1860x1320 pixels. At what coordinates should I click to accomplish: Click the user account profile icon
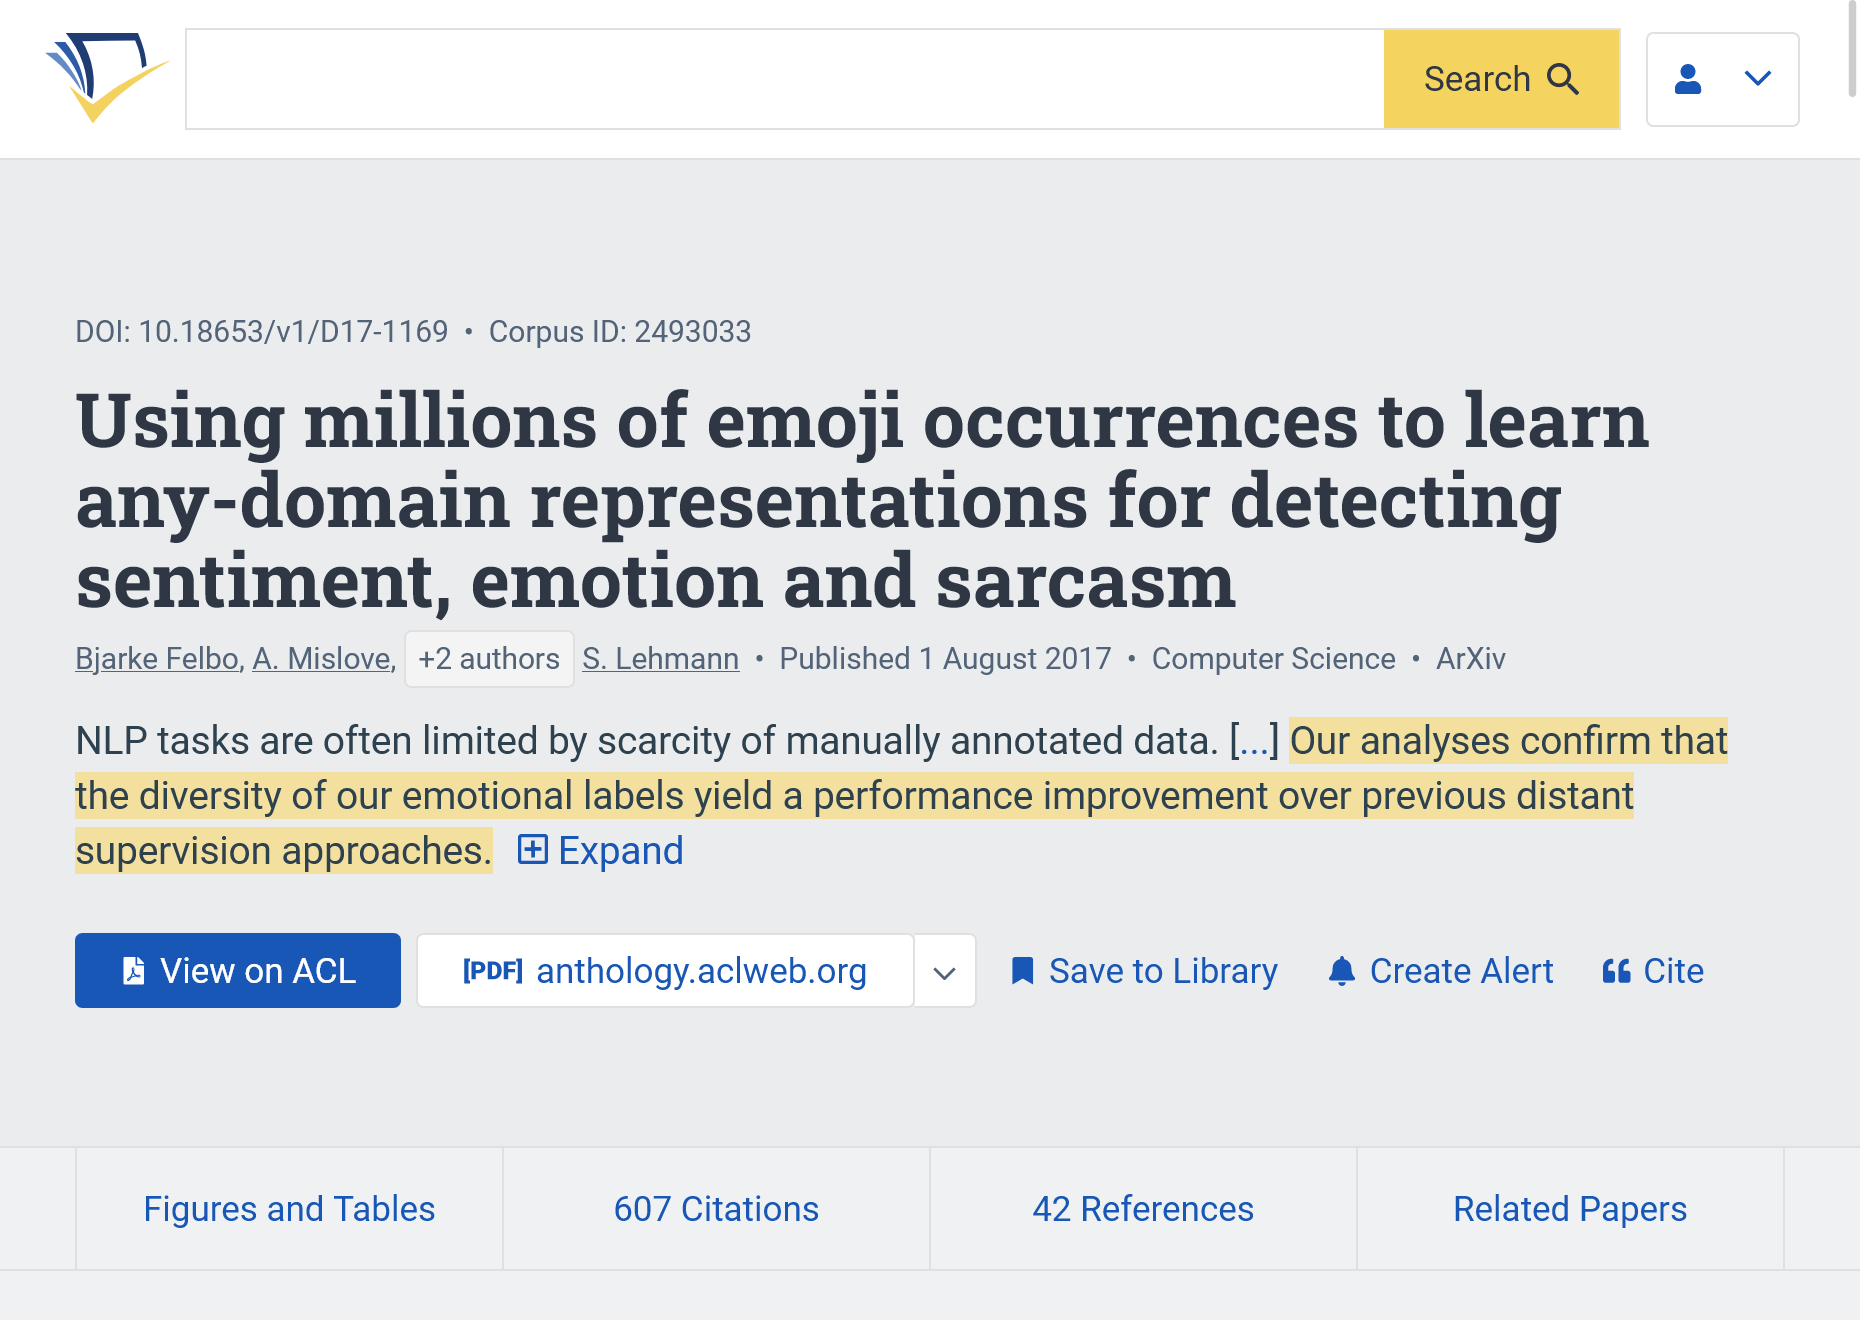click(1688, 79)
